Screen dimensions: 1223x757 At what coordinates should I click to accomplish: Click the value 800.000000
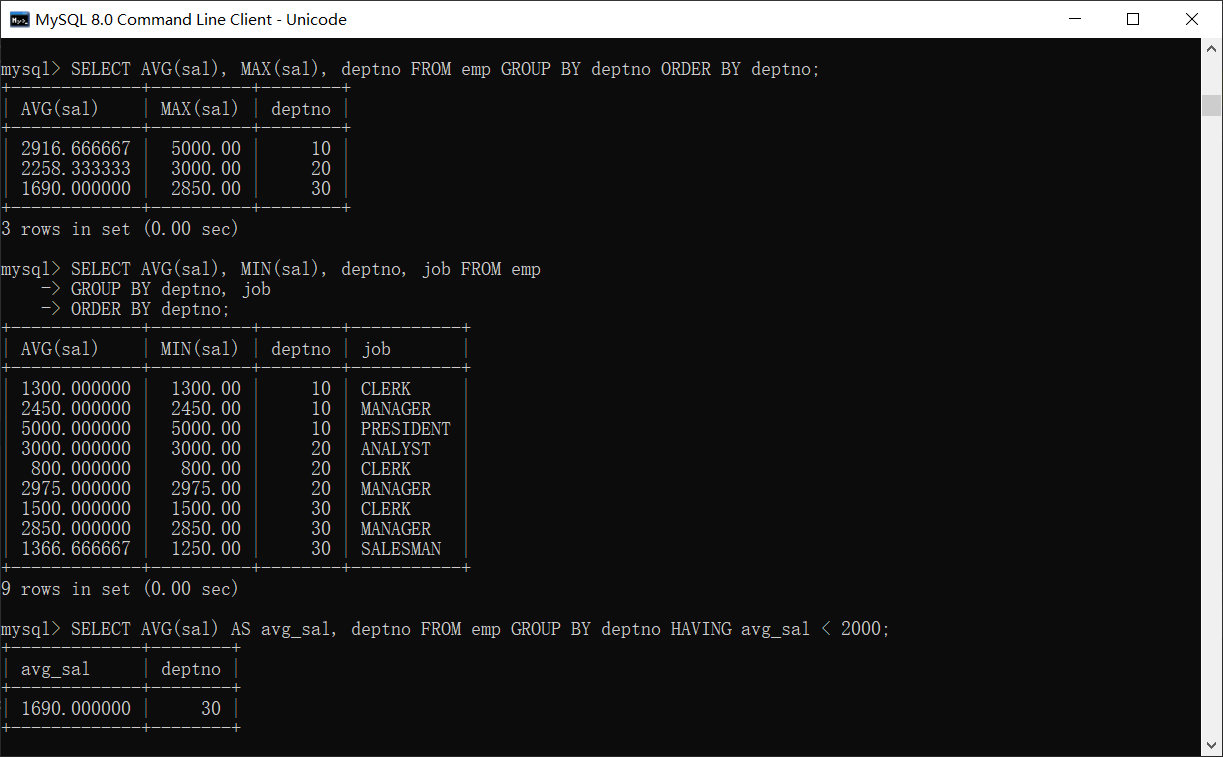point(81,469)
